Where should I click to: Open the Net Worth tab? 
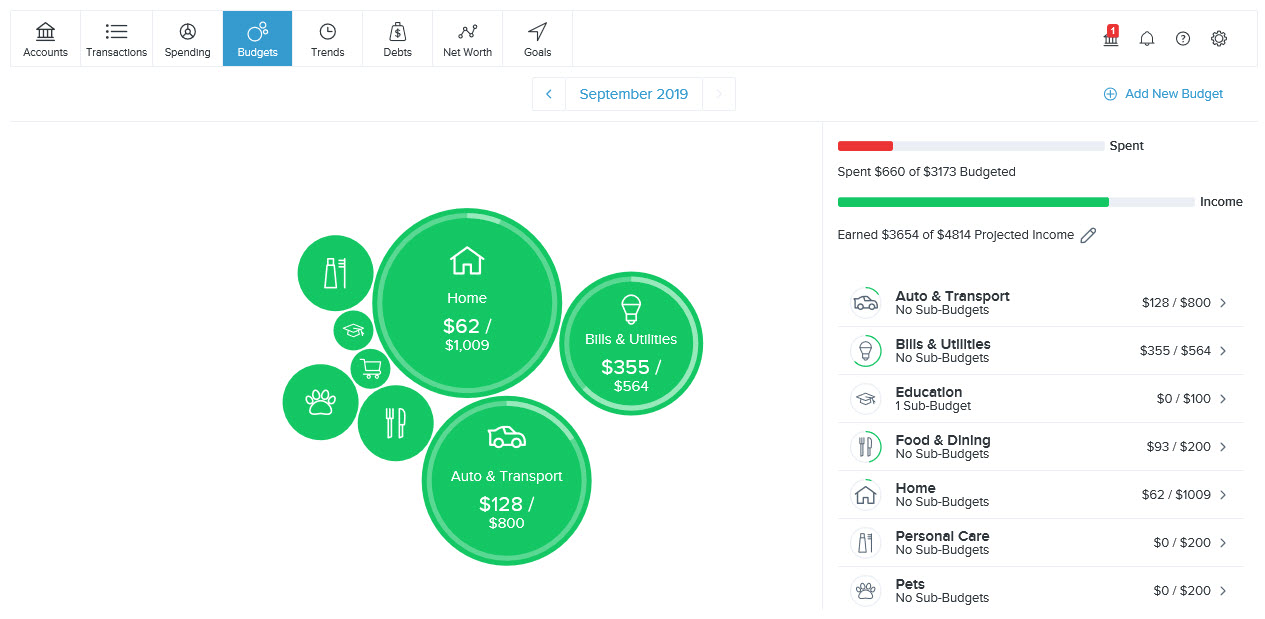[x=467, y=39]
